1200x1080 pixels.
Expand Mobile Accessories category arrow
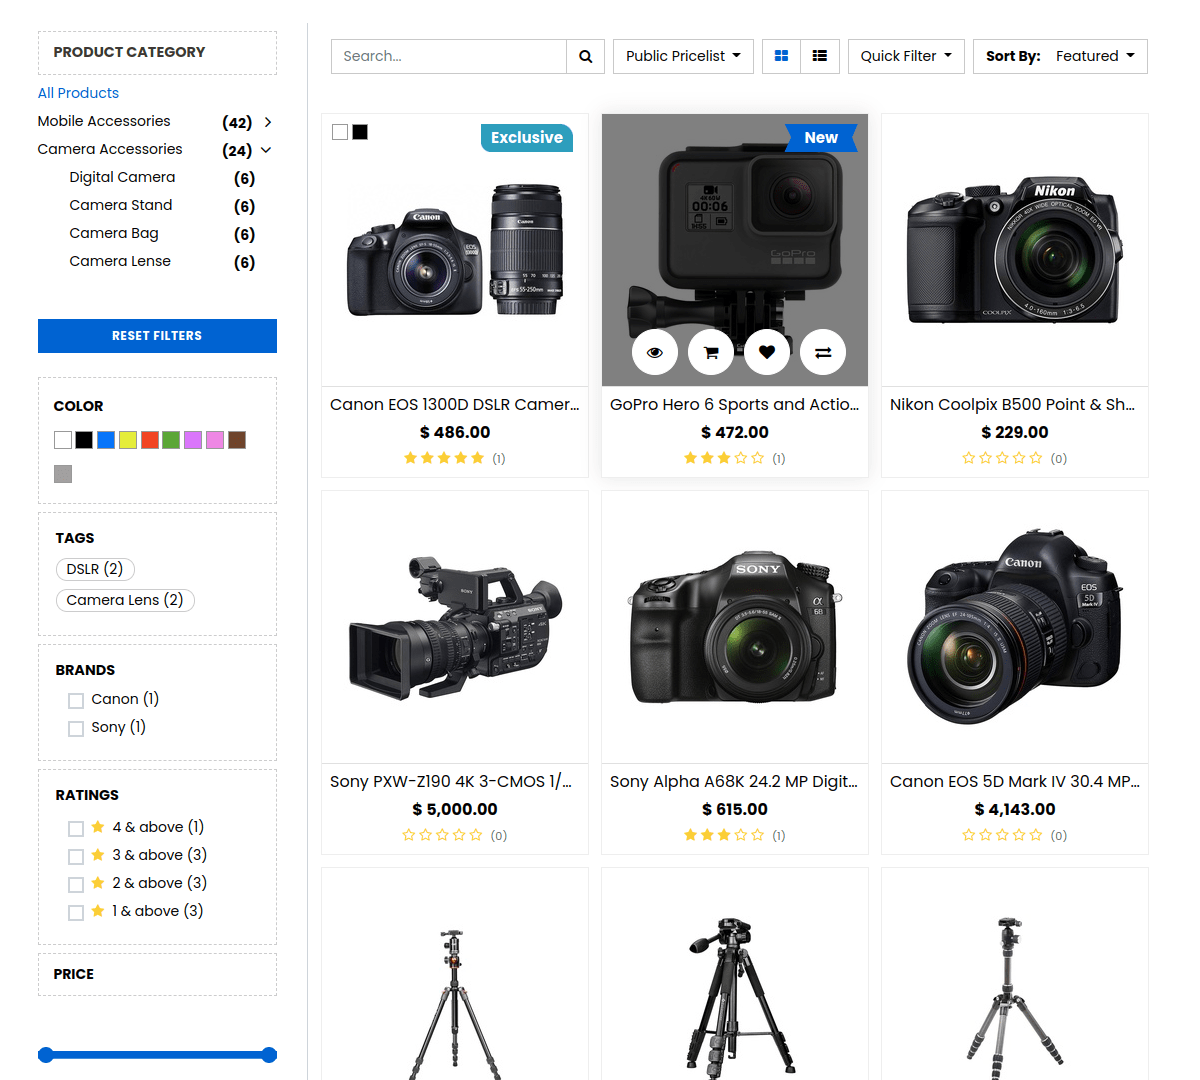[267, 122]
